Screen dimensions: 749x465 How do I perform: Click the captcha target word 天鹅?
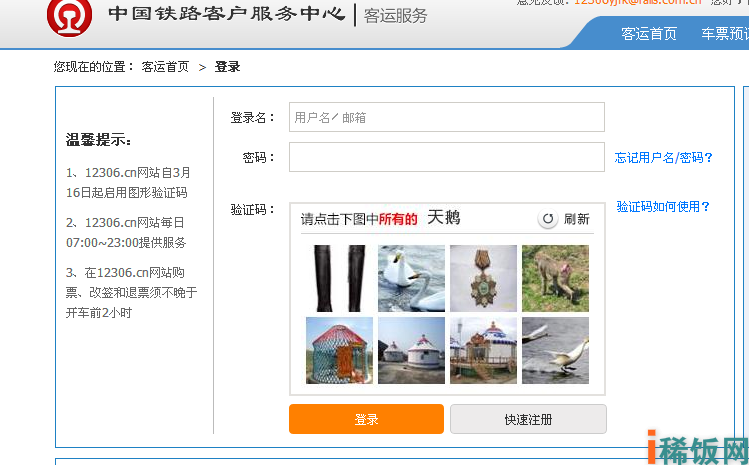pyautogui.click(x=444, y=217)
